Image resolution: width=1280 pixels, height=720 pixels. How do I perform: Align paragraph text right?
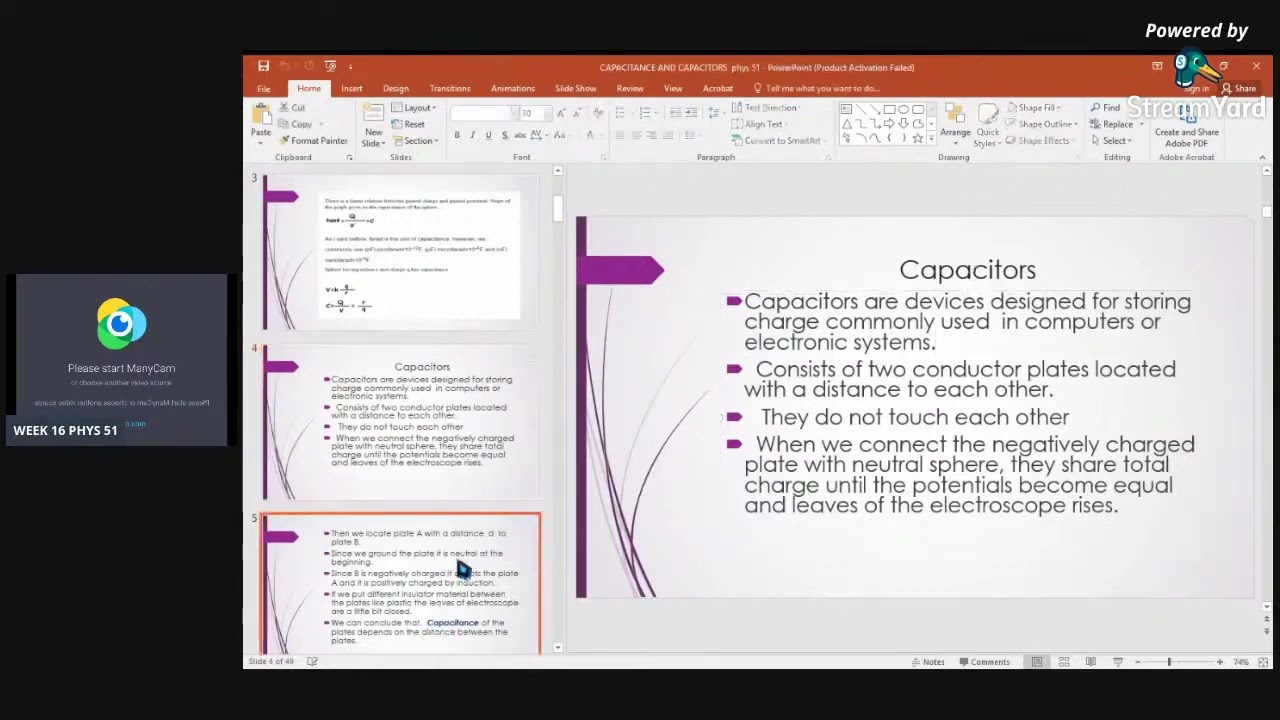click(652, 135)
